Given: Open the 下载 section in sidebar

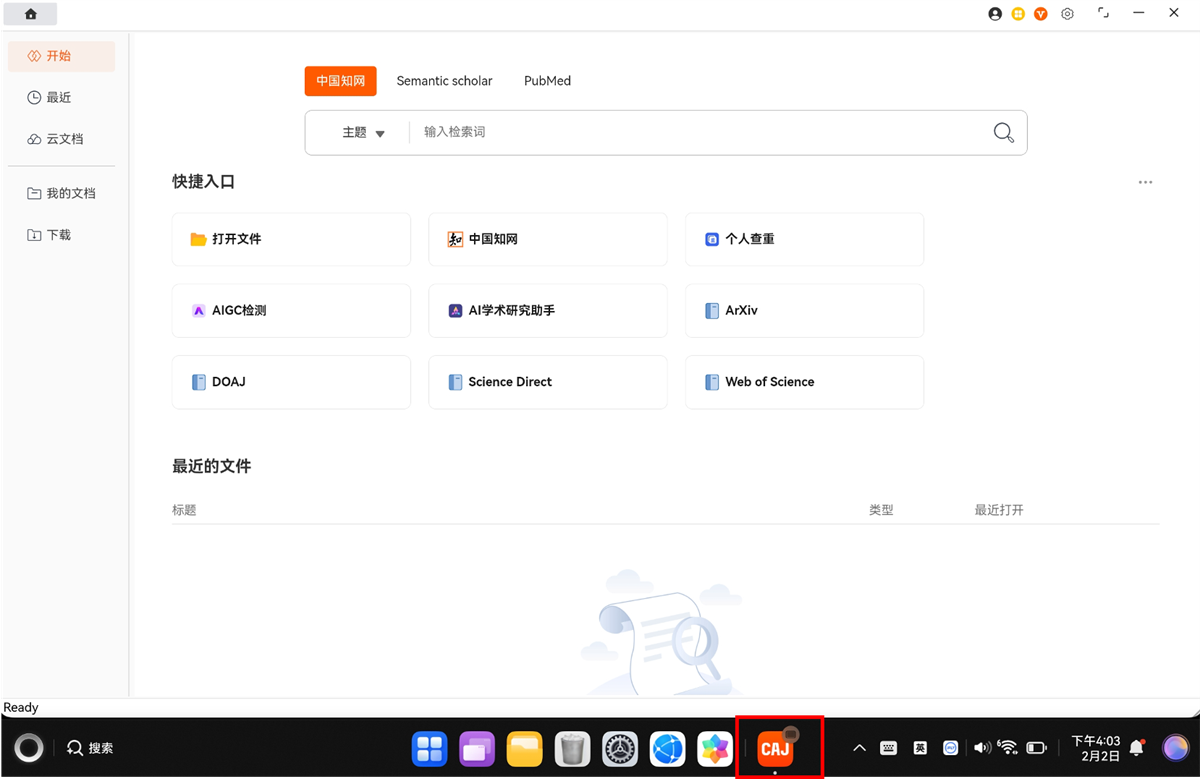Looking at the screenshot, I should (62, 234).
